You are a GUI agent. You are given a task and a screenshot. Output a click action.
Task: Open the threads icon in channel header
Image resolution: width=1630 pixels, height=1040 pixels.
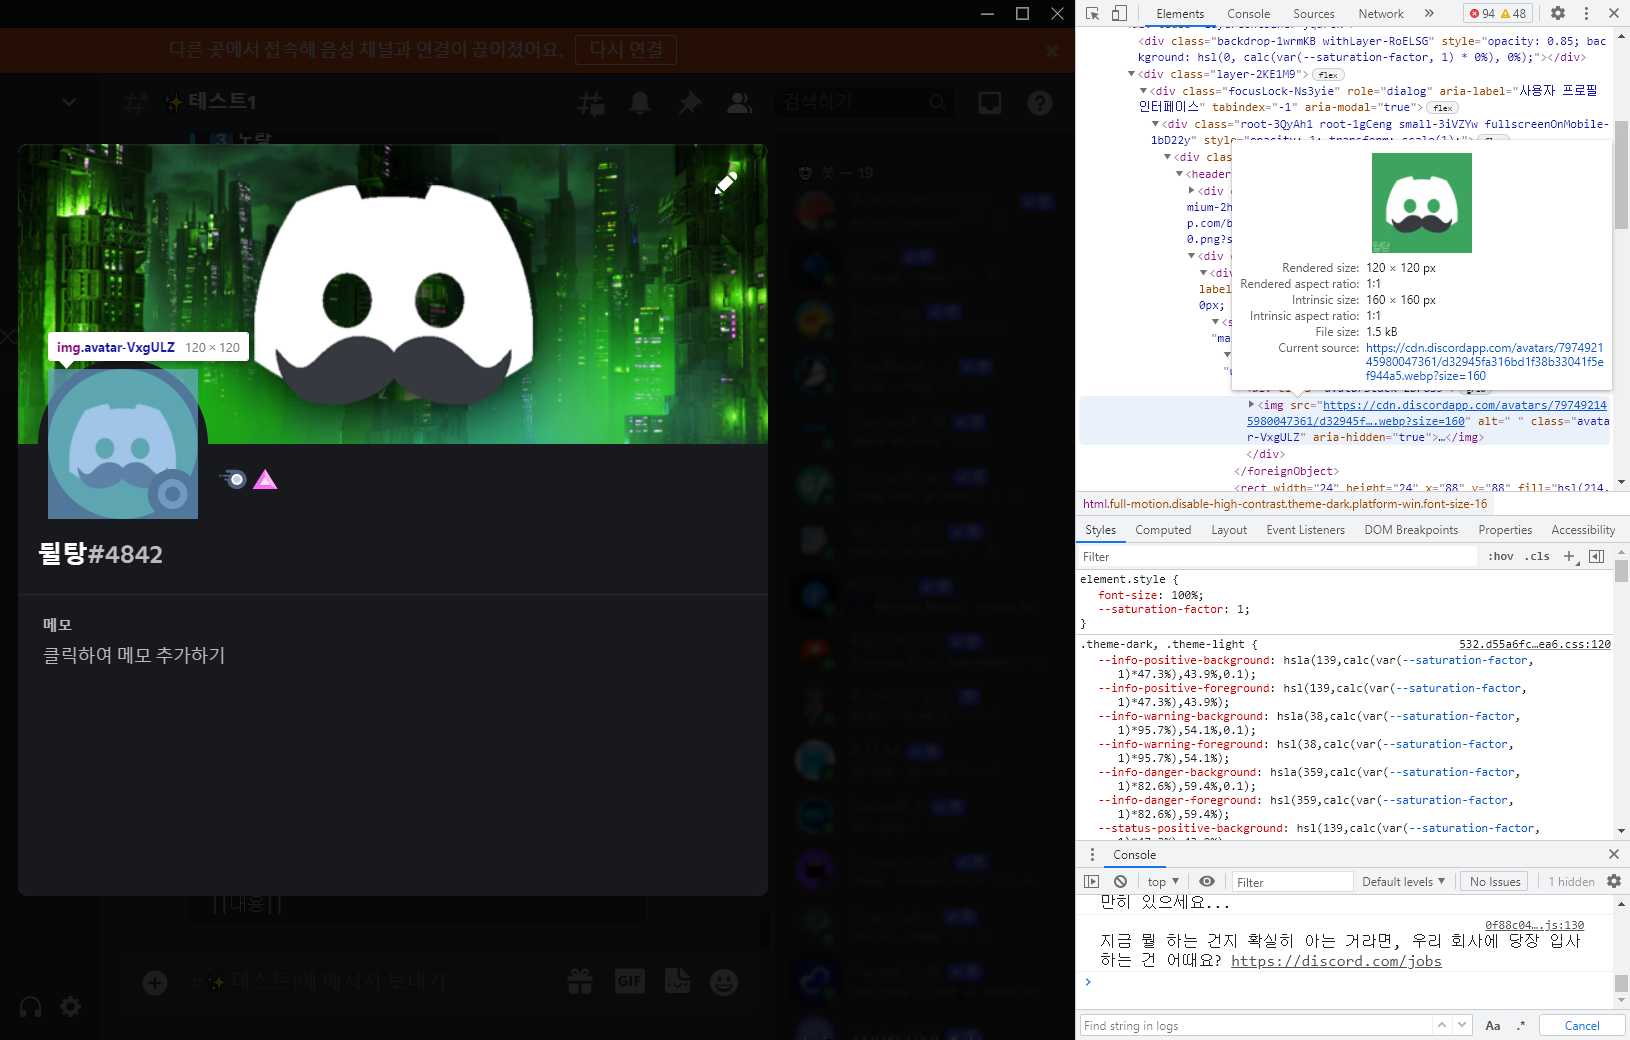pos(591,102)
